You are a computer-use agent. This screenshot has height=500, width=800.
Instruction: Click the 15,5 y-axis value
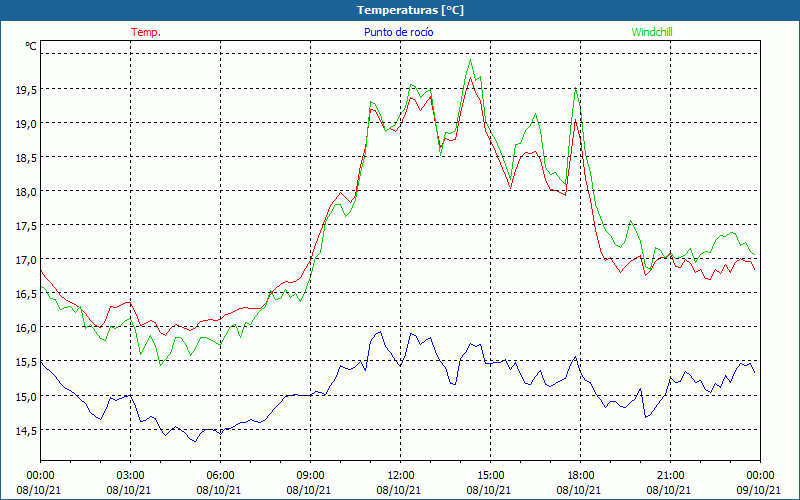click(x=26, y=363)
